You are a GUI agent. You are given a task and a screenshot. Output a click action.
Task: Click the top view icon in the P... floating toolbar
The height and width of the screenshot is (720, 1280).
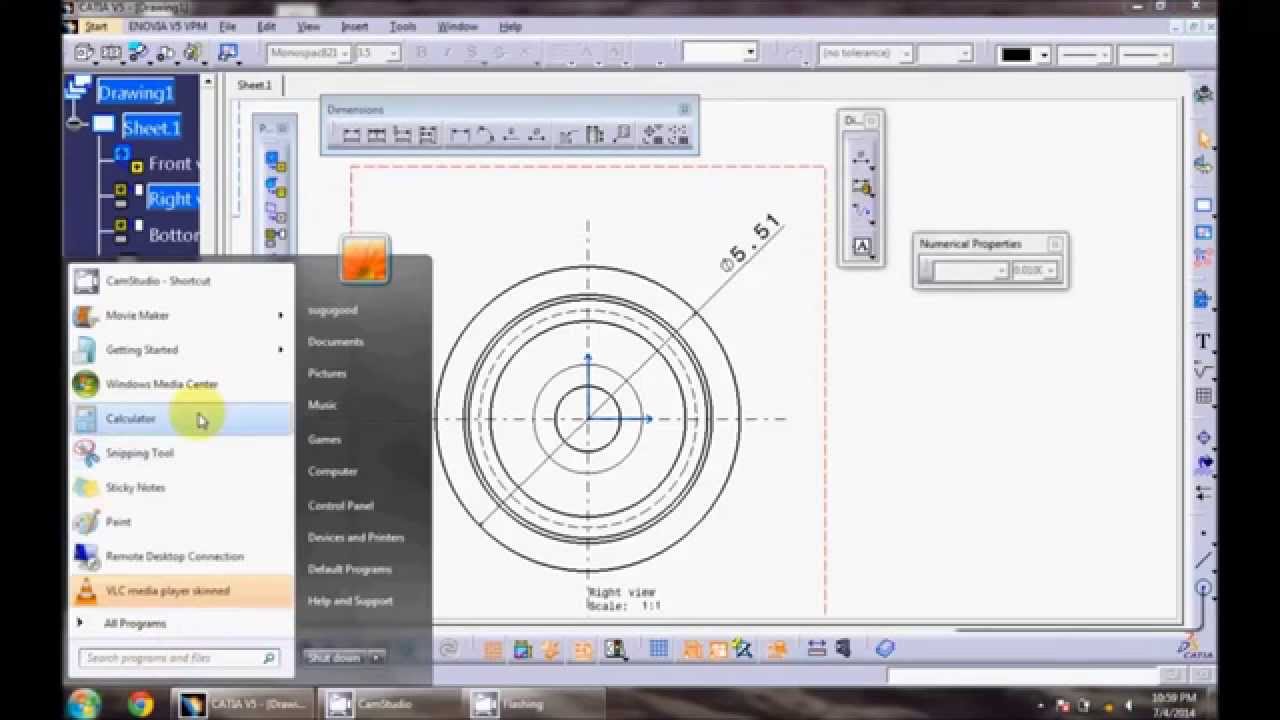(x=275, y=160)
